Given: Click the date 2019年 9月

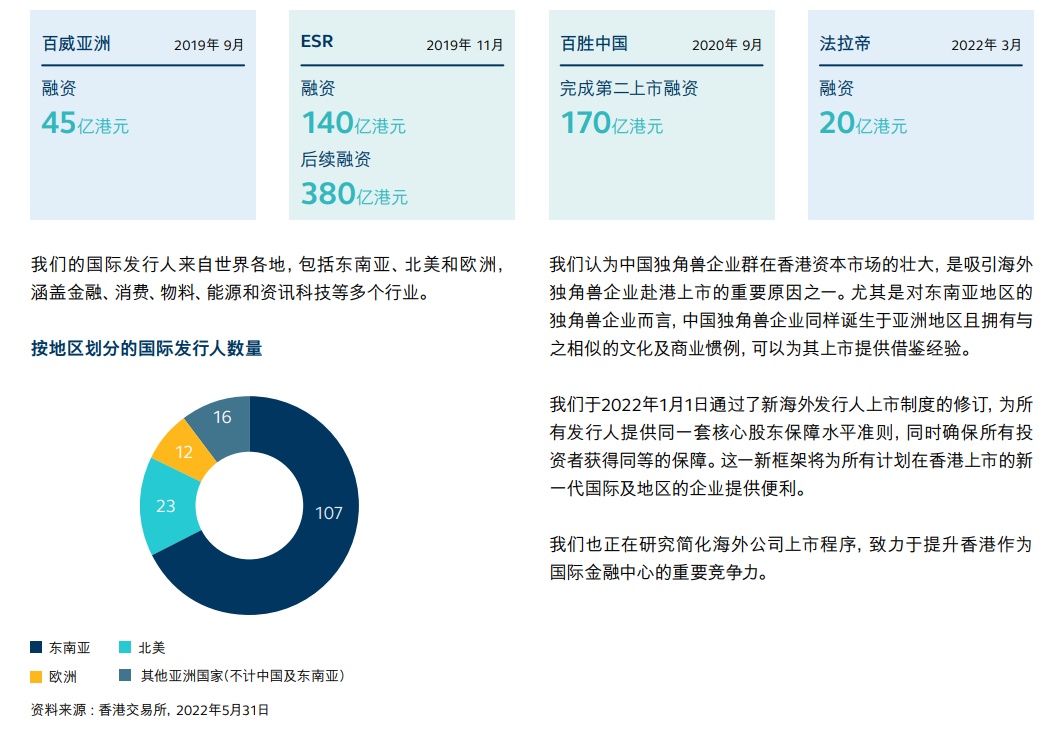Looking at the screenshot, I should 209,45.
